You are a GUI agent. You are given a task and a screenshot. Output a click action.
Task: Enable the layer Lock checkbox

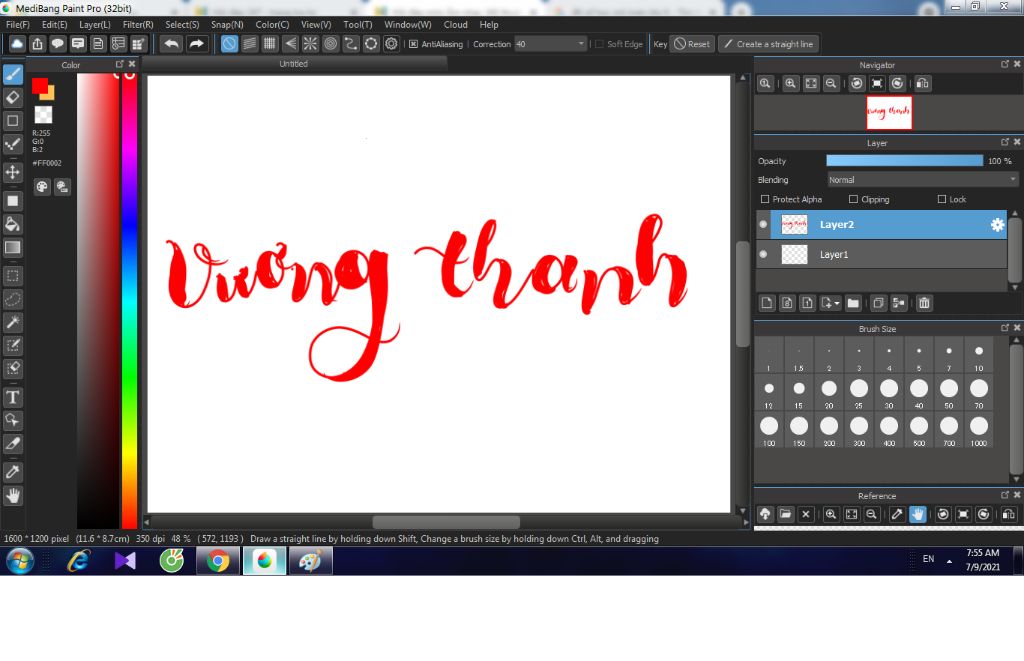point(942,199)
